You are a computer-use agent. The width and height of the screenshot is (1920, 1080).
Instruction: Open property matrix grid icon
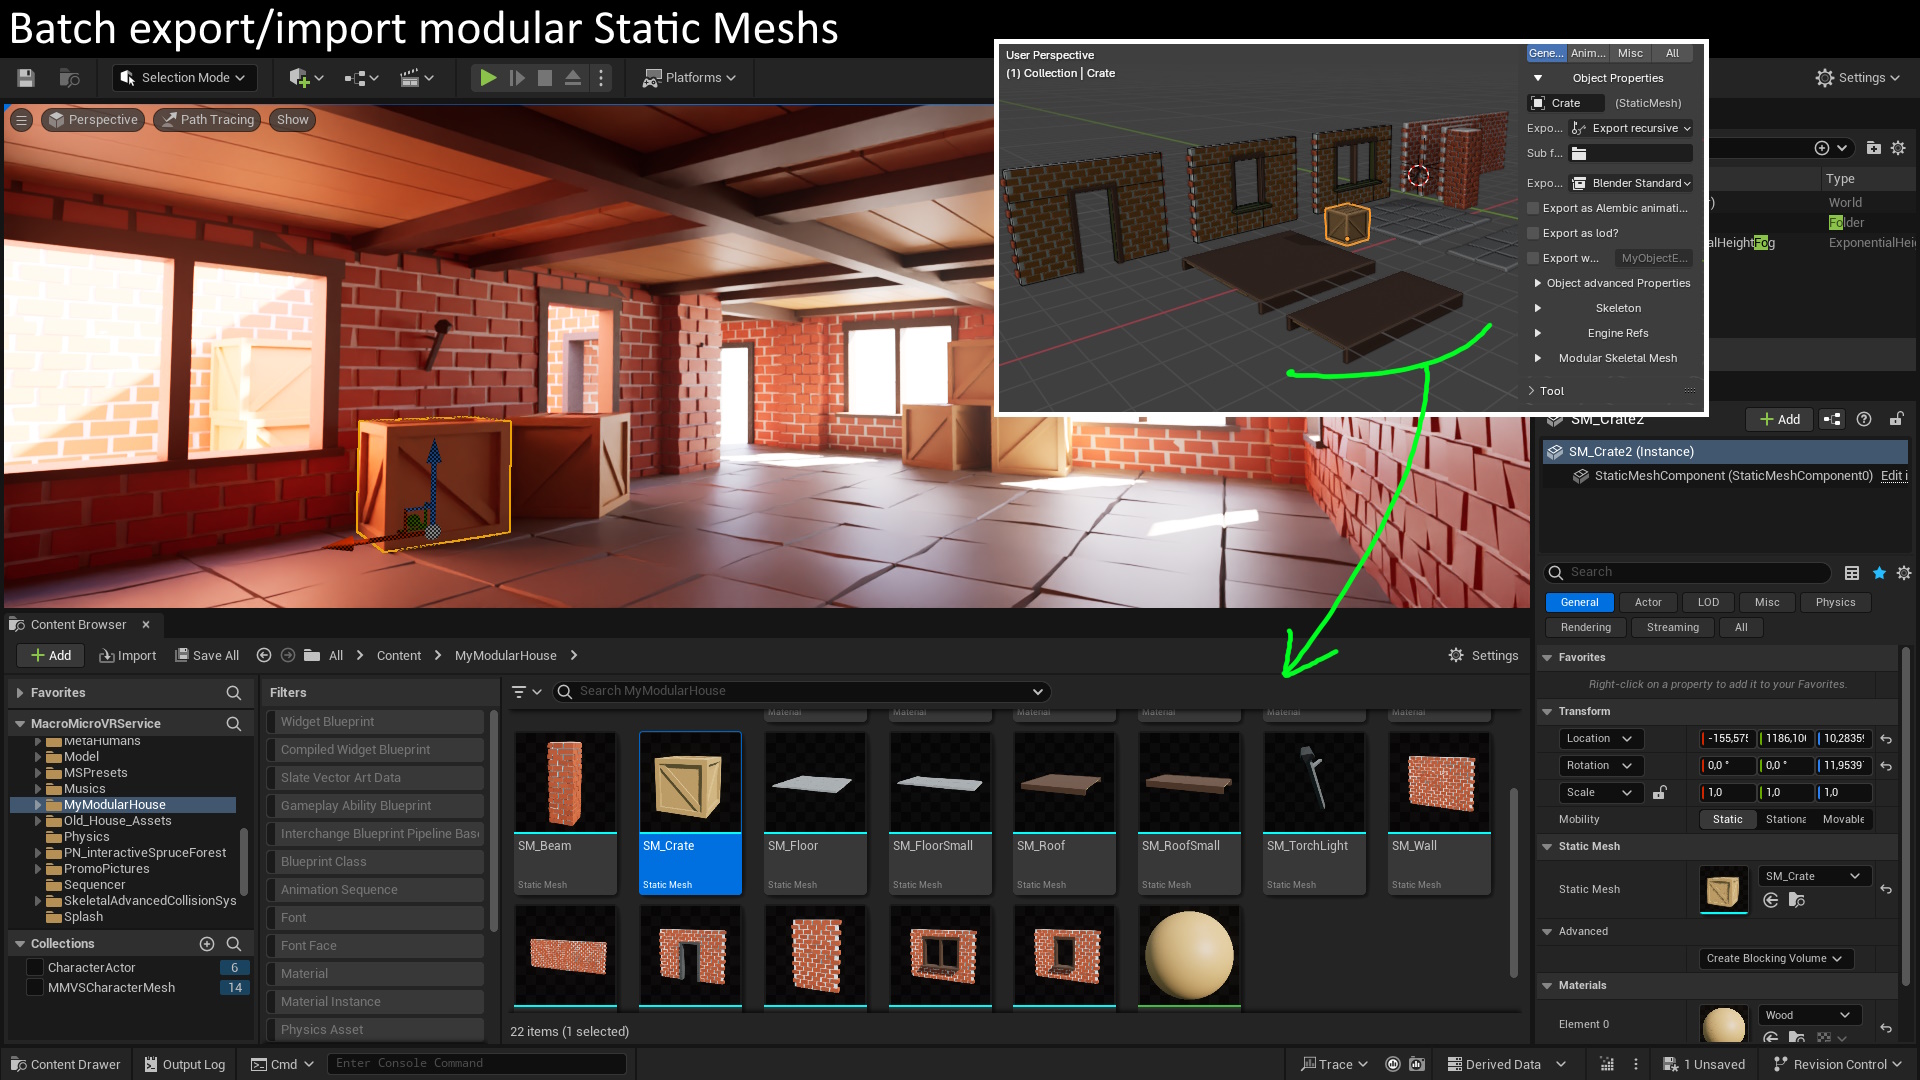(1852, 573)
